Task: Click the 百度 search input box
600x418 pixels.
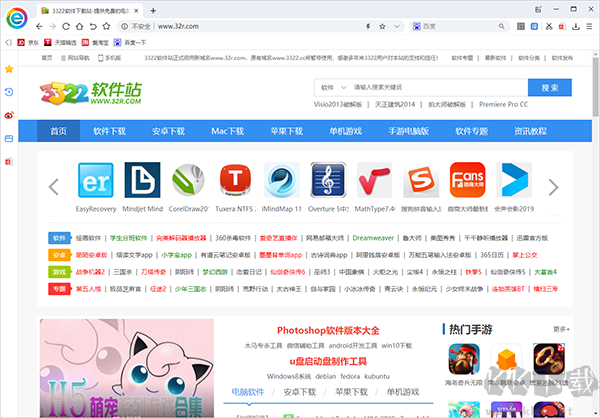Action: (457, 26)
